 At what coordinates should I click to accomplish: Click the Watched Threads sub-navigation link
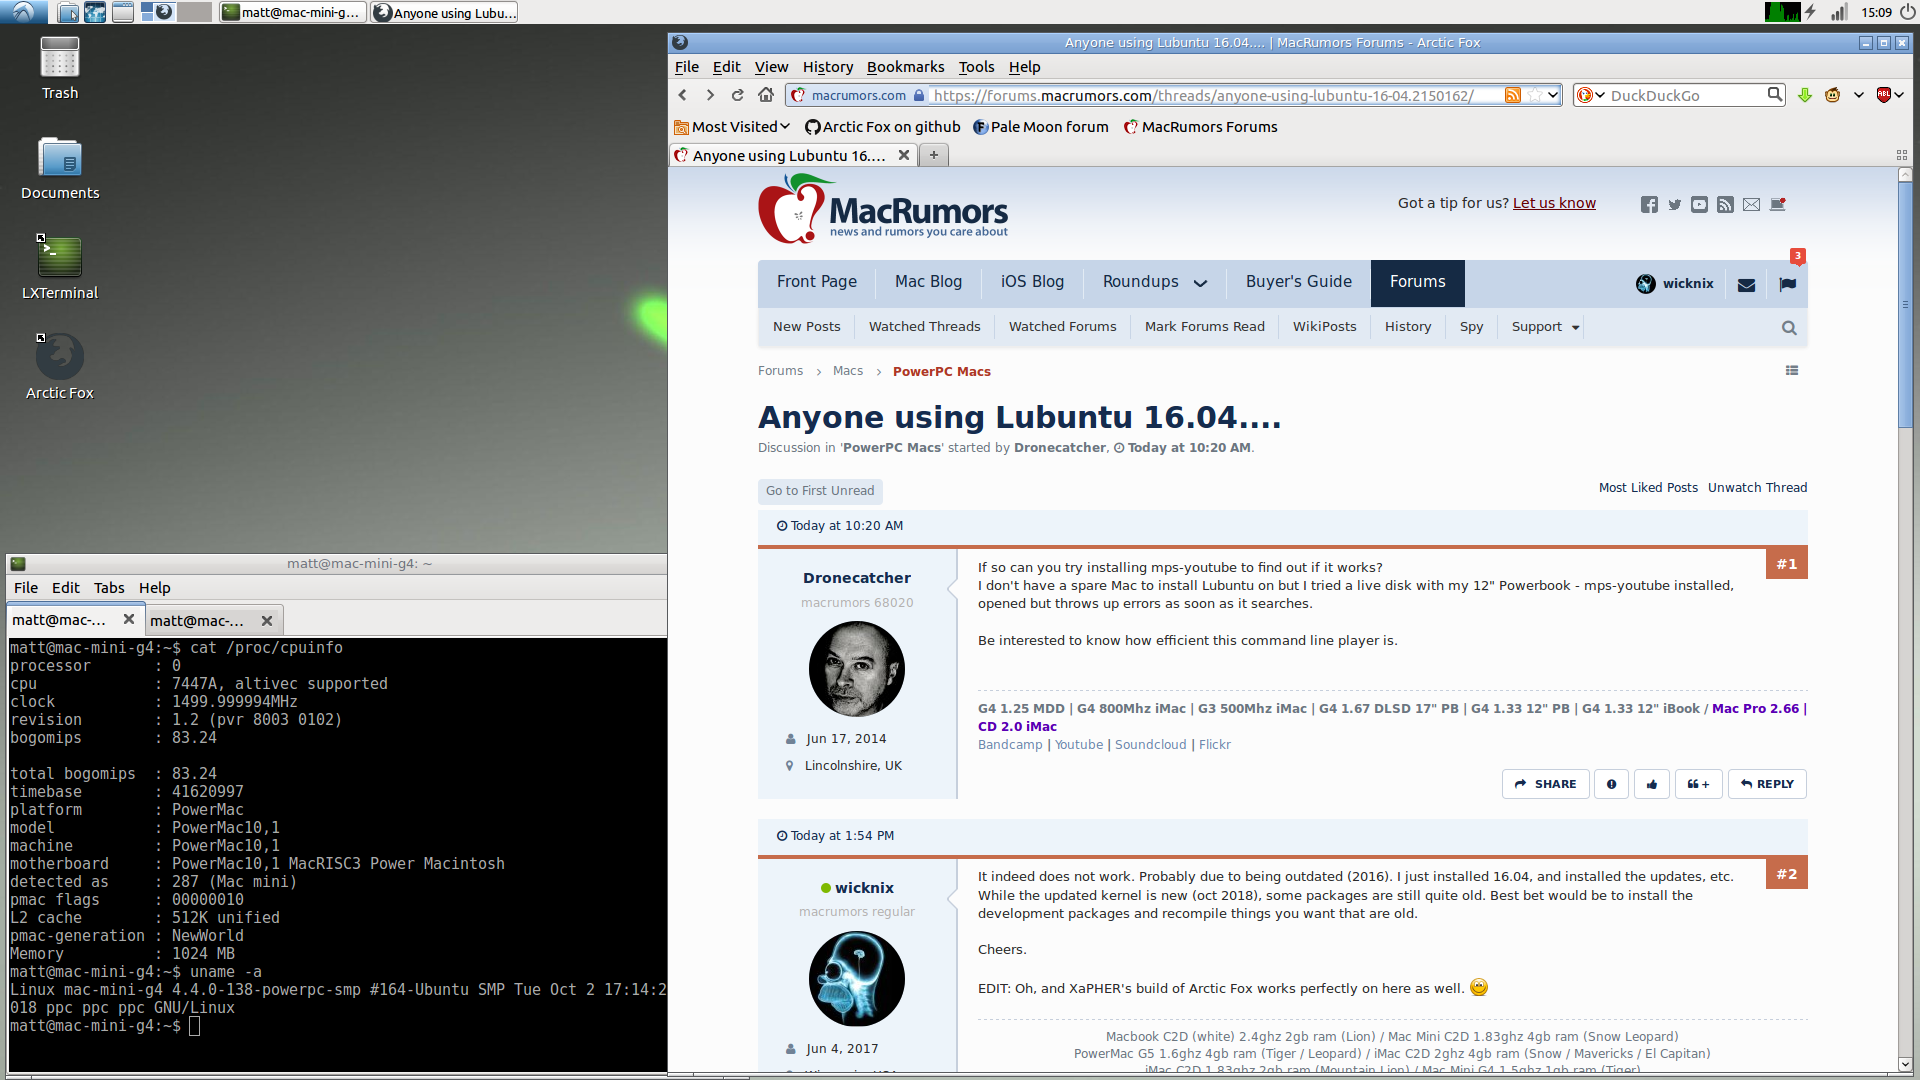(924, 327)
